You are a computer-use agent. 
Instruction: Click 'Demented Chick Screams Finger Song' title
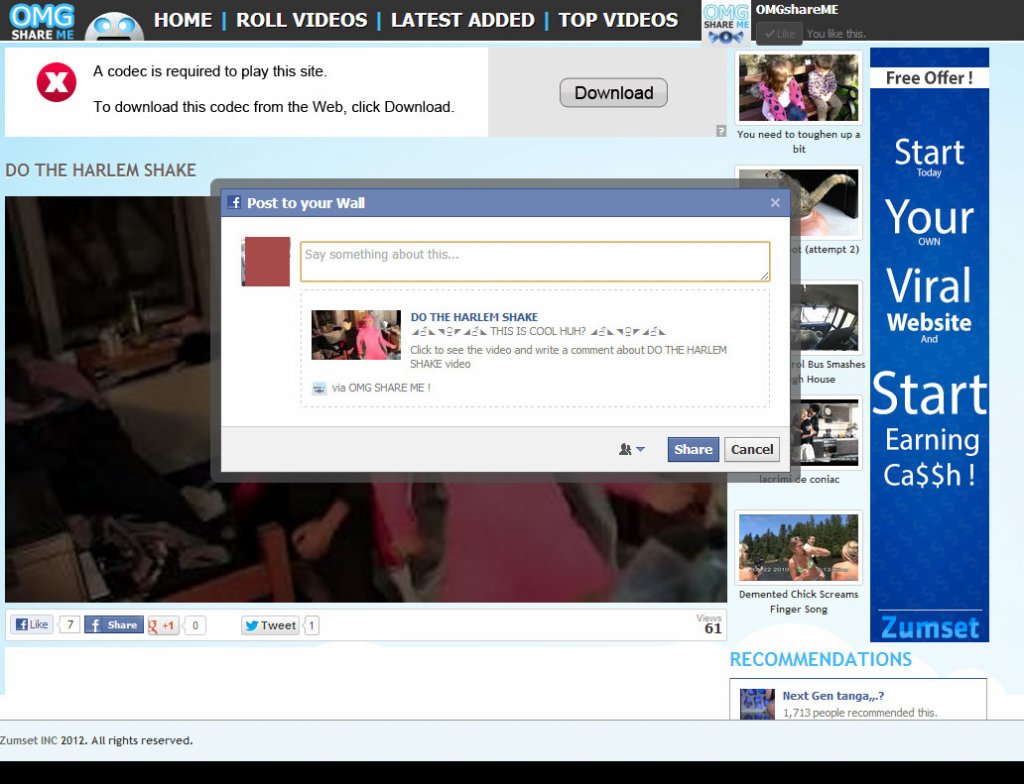click(798, 602)
